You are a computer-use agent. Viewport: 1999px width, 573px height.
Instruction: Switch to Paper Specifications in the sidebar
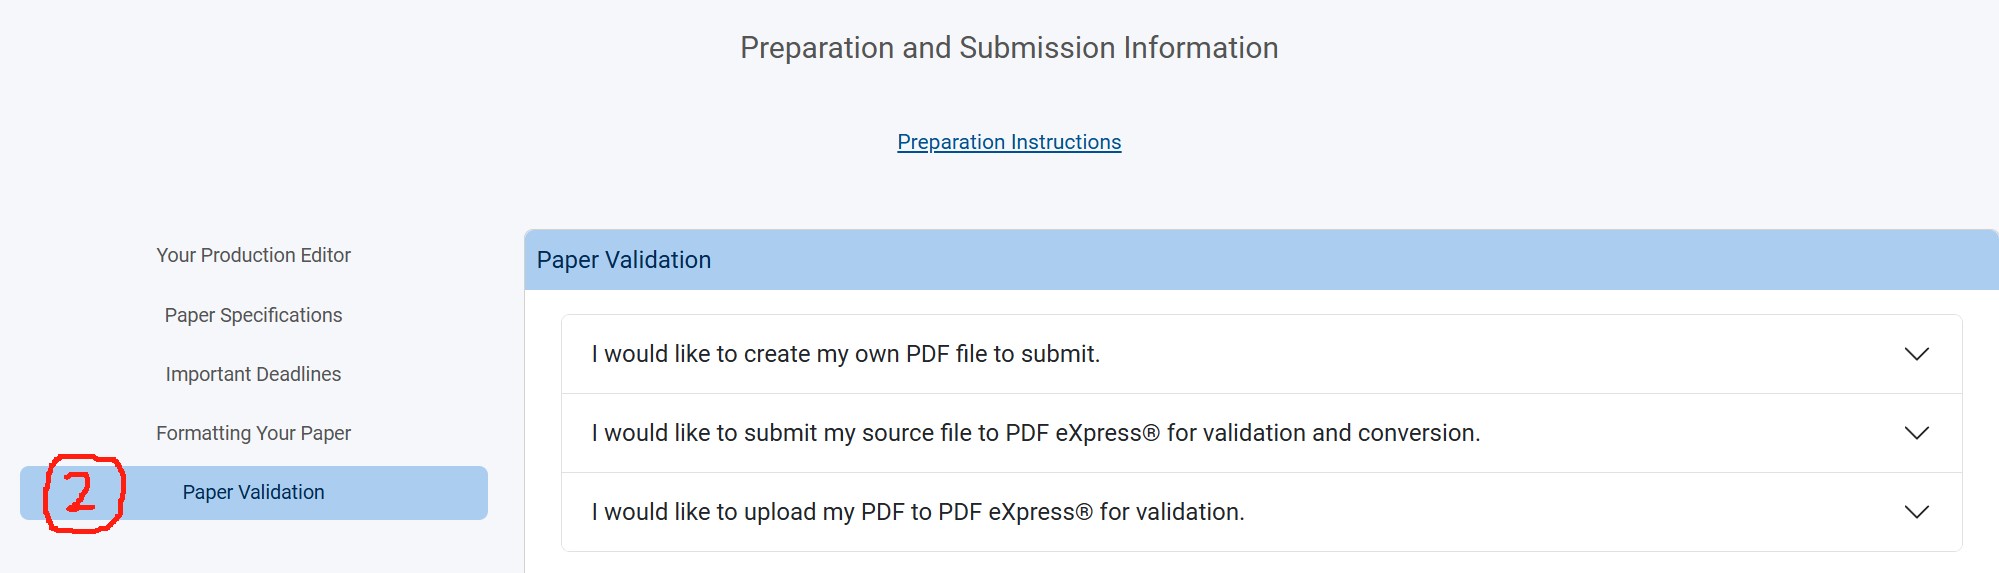[x=253, y=315]
